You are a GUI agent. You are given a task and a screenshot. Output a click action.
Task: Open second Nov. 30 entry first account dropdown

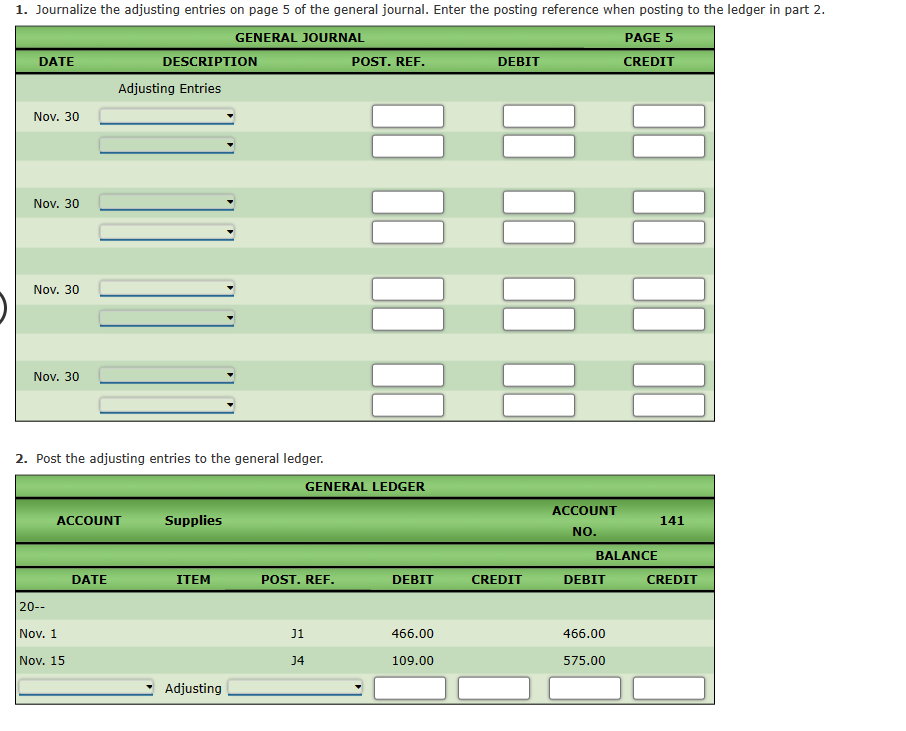click(167, 202)
